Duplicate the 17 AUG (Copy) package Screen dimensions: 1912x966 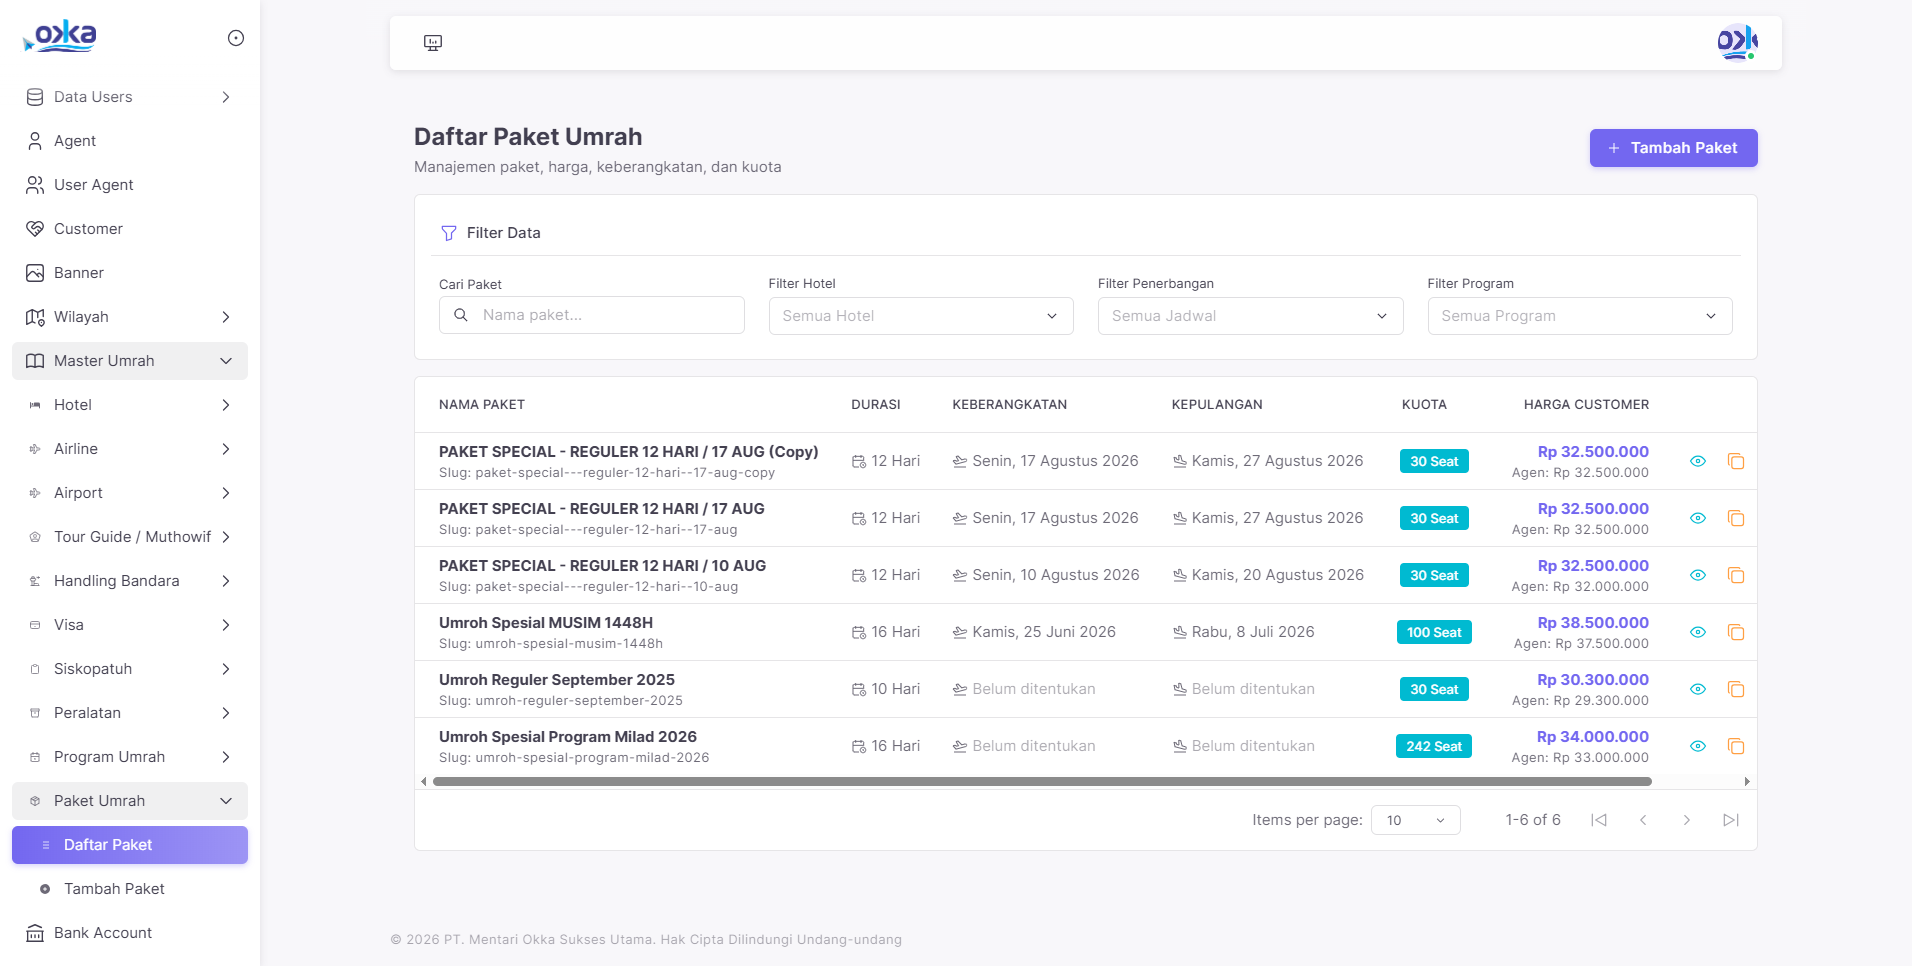(1736, 461)
